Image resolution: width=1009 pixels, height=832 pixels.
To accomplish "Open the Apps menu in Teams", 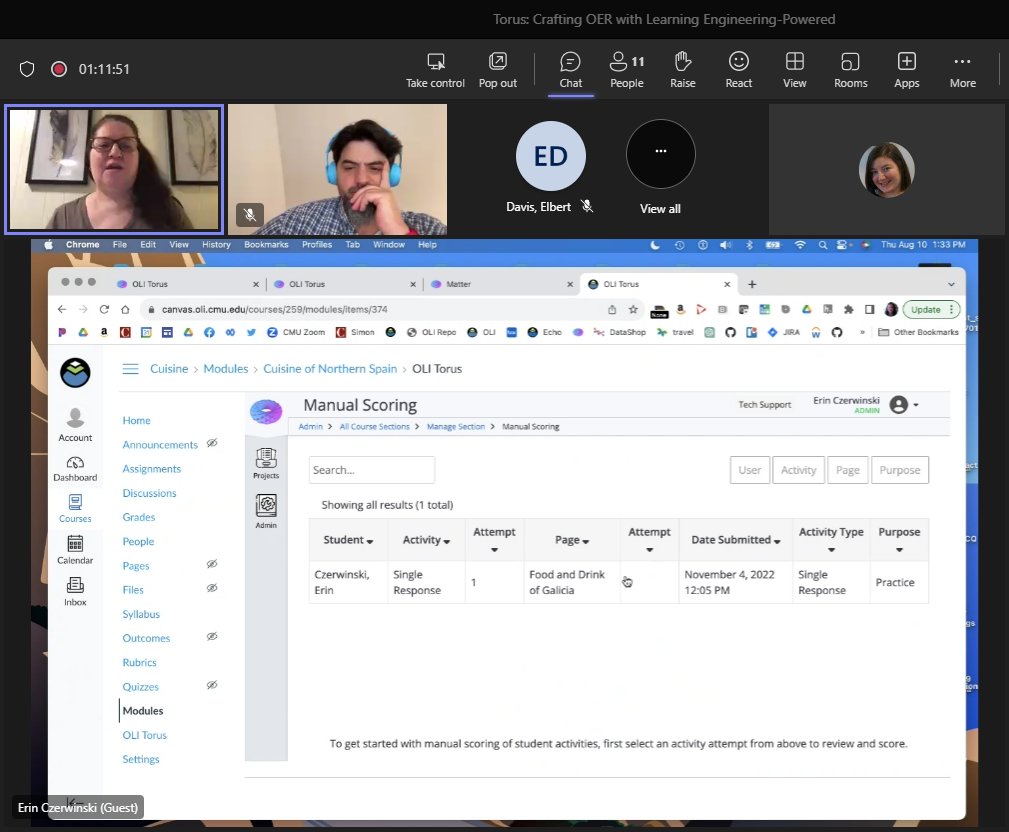I will [x=907, y=69].
